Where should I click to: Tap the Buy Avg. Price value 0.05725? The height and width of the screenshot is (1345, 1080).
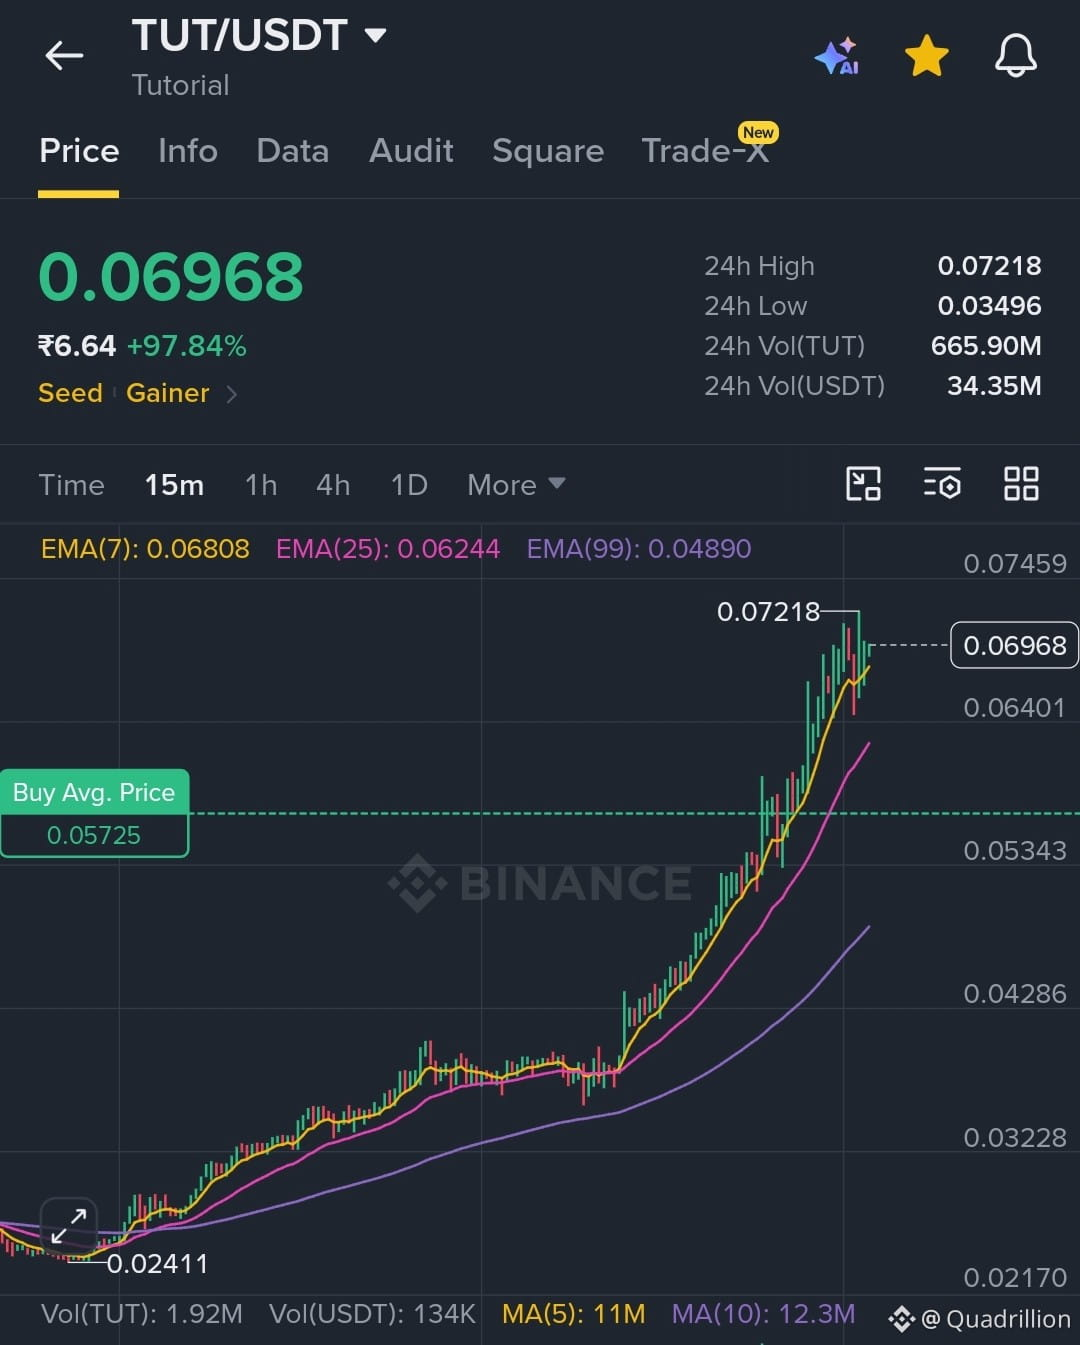(x=94, y=836)
